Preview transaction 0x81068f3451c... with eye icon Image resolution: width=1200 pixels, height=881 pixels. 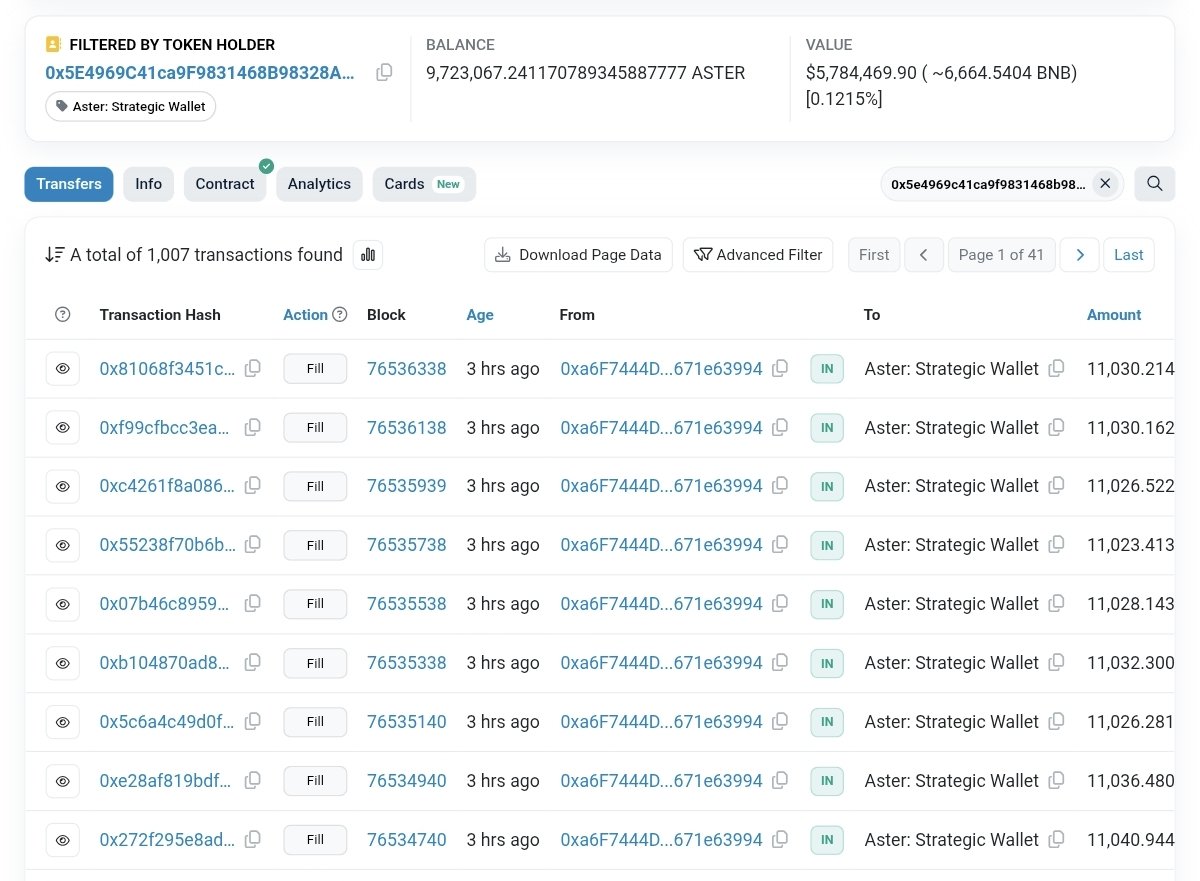63,369
